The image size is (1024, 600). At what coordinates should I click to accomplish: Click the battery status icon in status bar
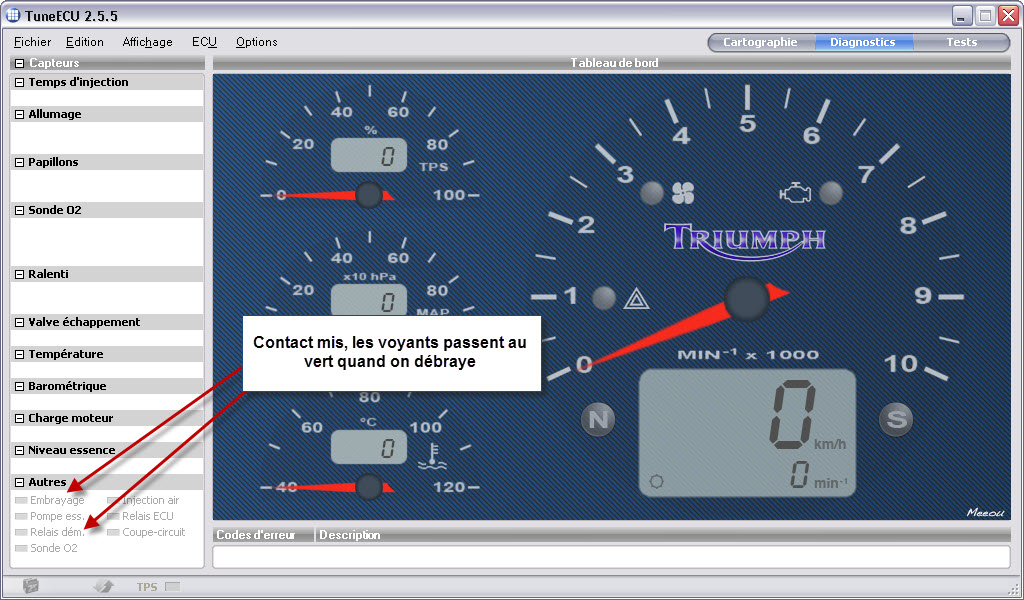point(31,586)
